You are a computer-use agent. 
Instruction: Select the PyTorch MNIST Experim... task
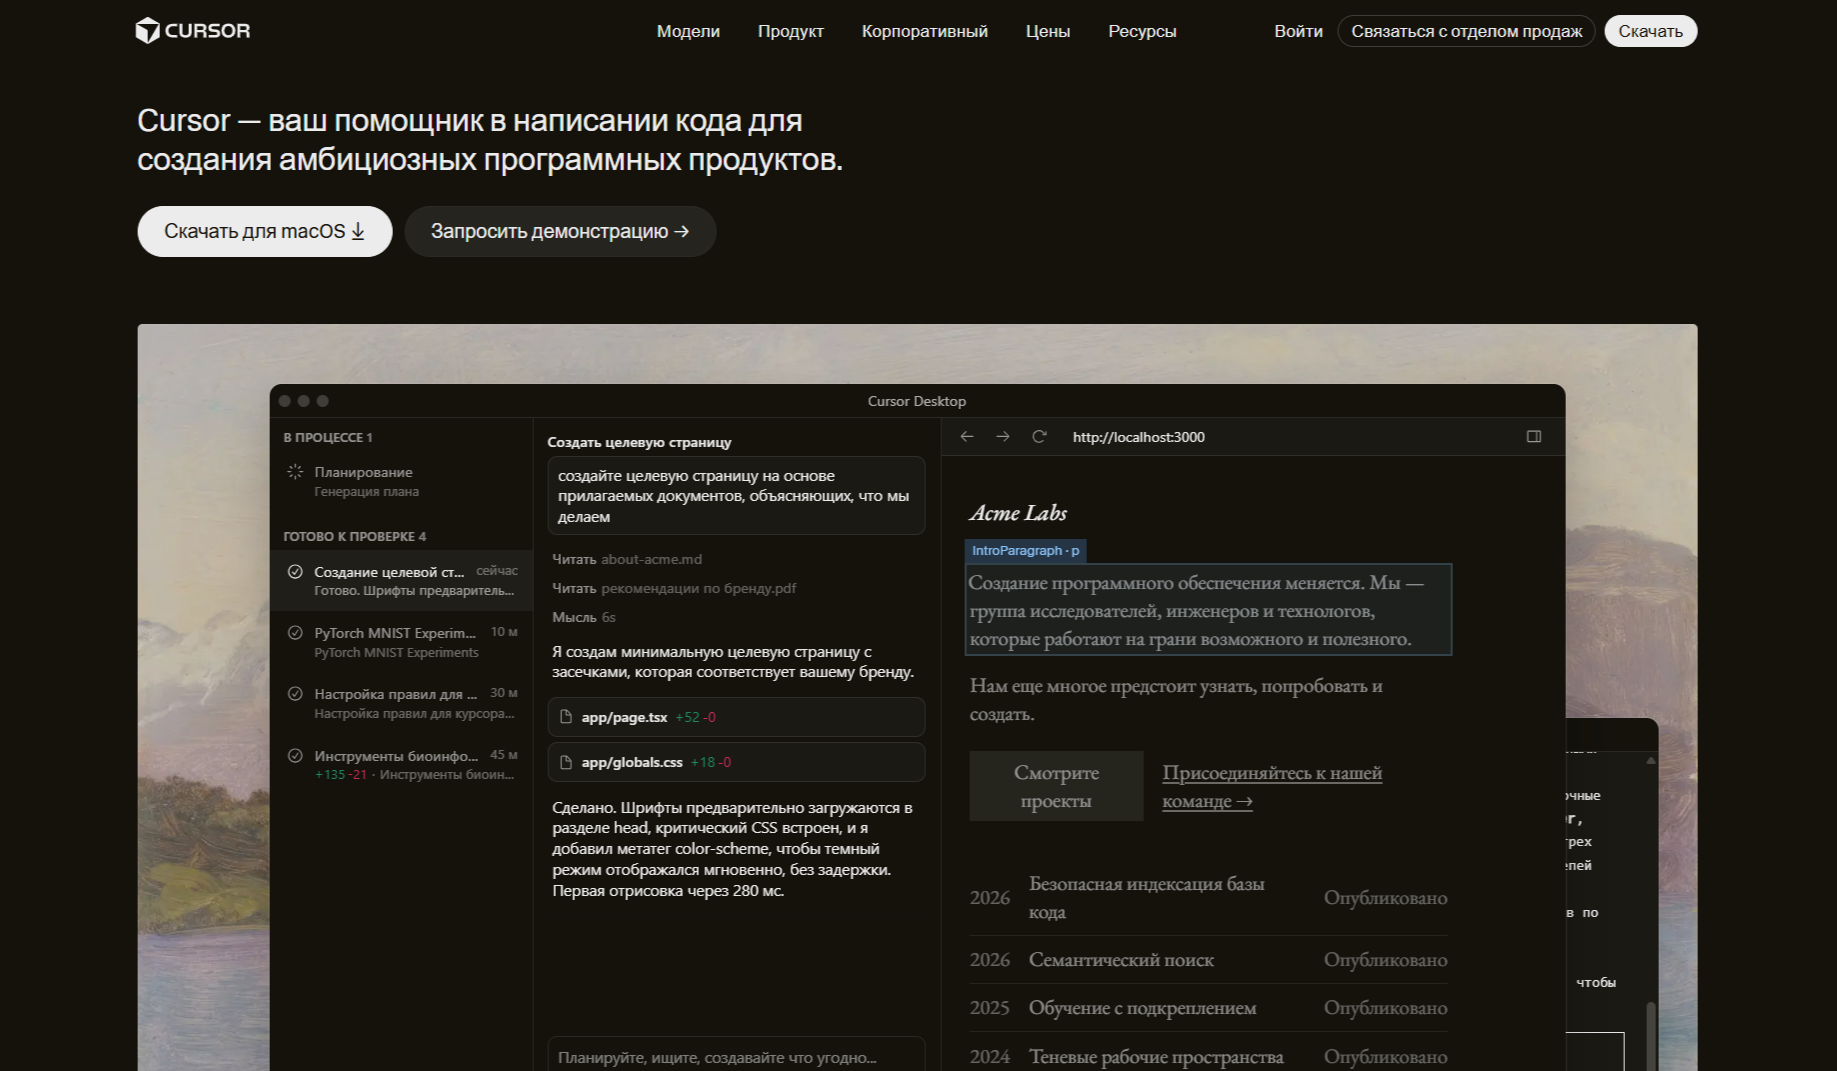[401, 642]
